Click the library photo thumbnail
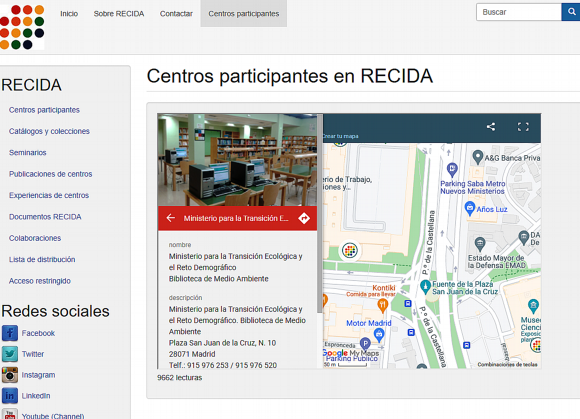 pyautogui.click(x=237, y=160)
